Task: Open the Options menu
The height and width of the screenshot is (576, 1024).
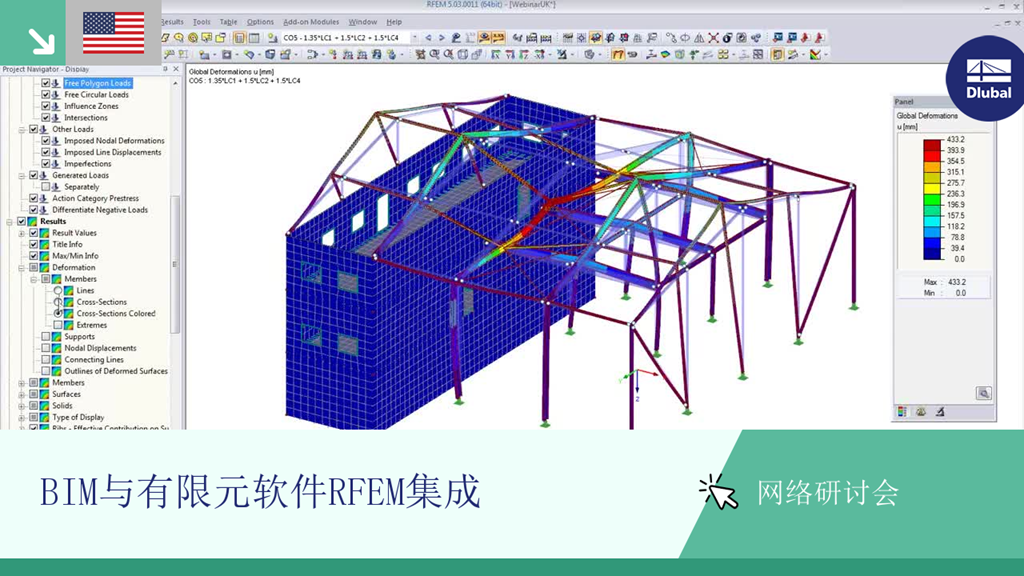Action: [x=260, y=22]
